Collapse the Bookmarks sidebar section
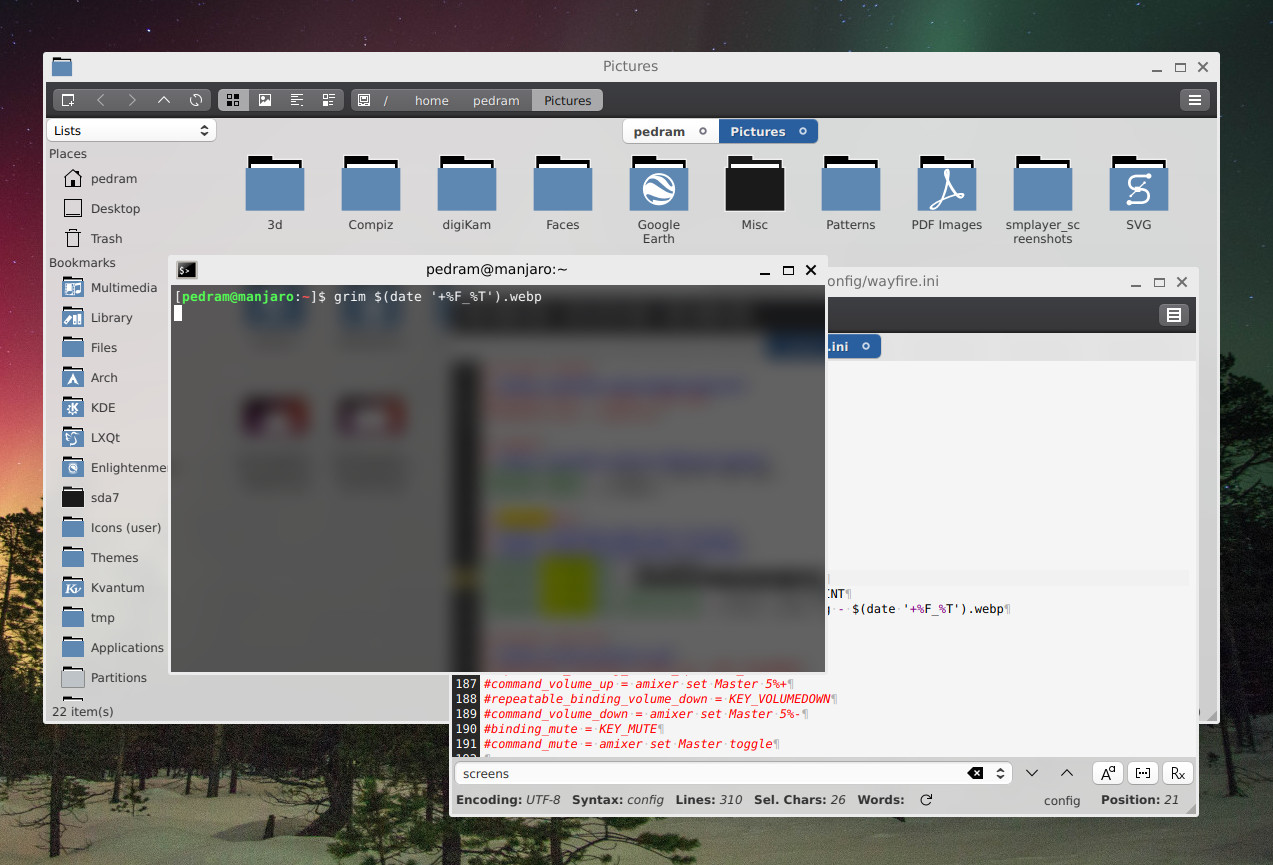 pyautogui.click(x=80, y=262)
